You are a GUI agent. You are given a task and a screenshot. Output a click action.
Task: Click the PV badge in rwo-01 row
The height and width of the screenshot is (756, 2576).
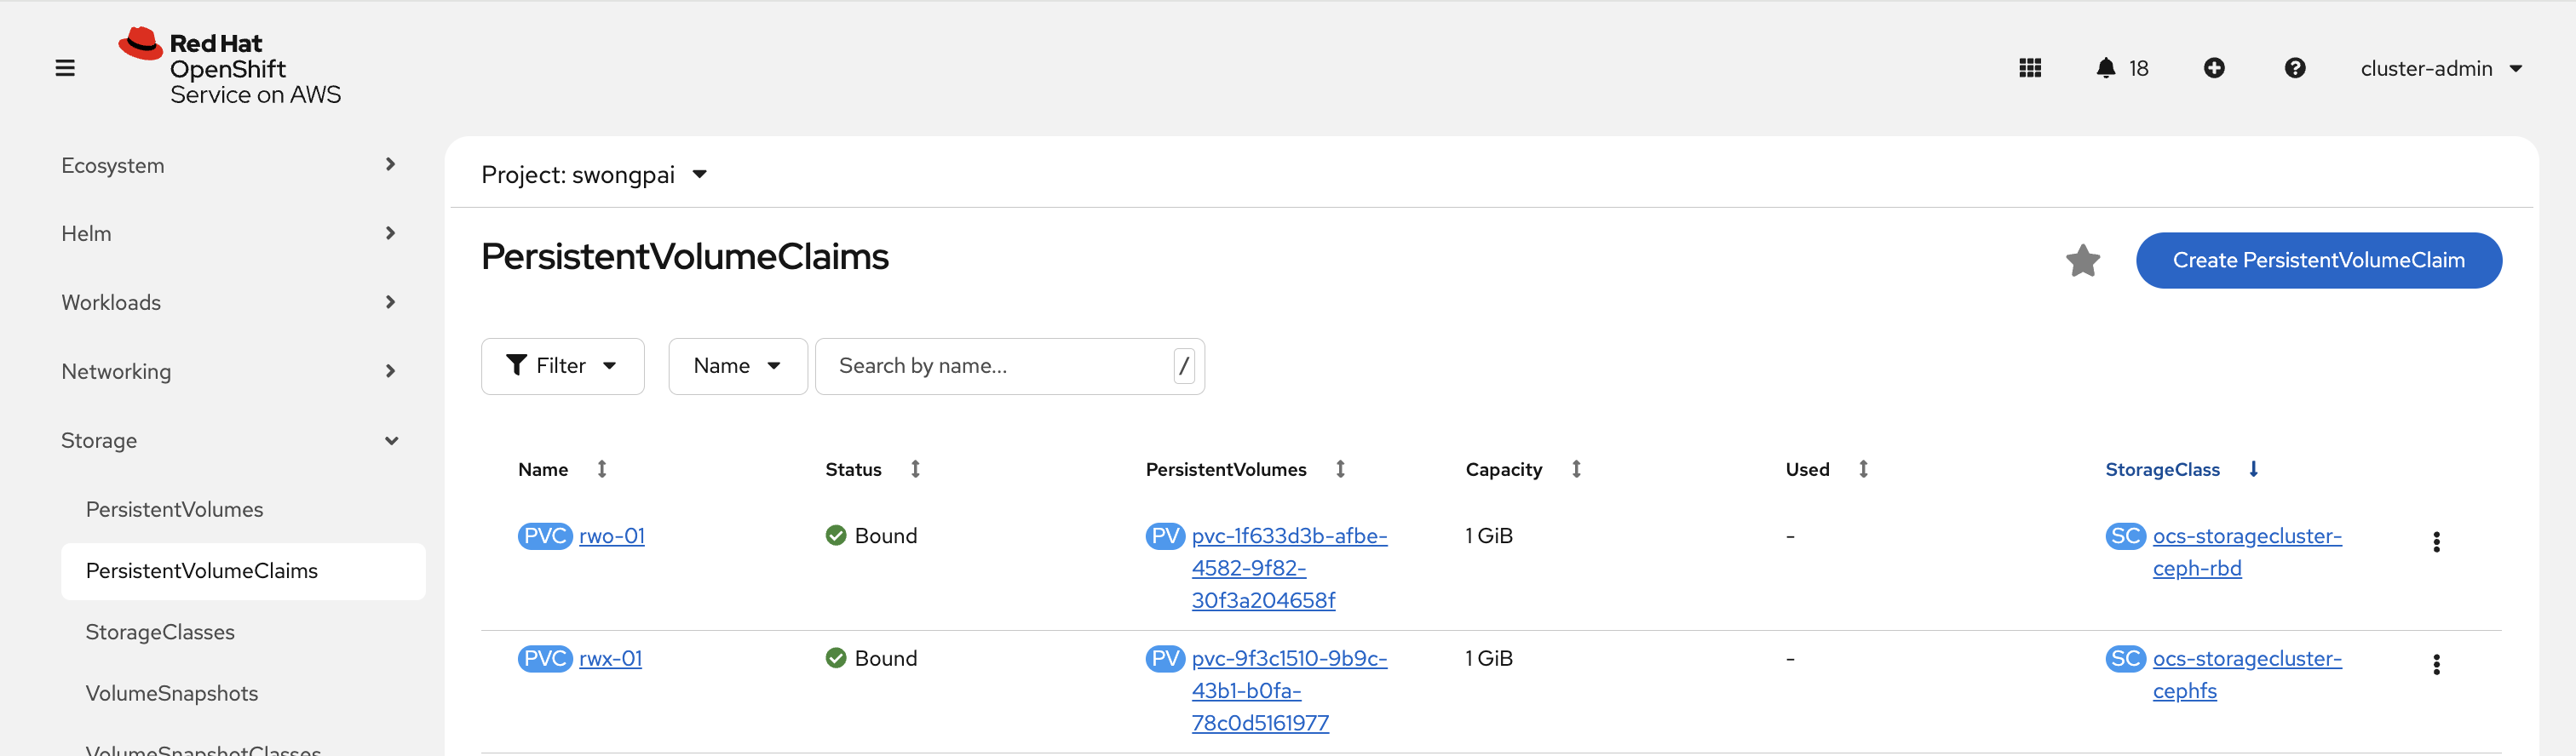[1165, 536]
